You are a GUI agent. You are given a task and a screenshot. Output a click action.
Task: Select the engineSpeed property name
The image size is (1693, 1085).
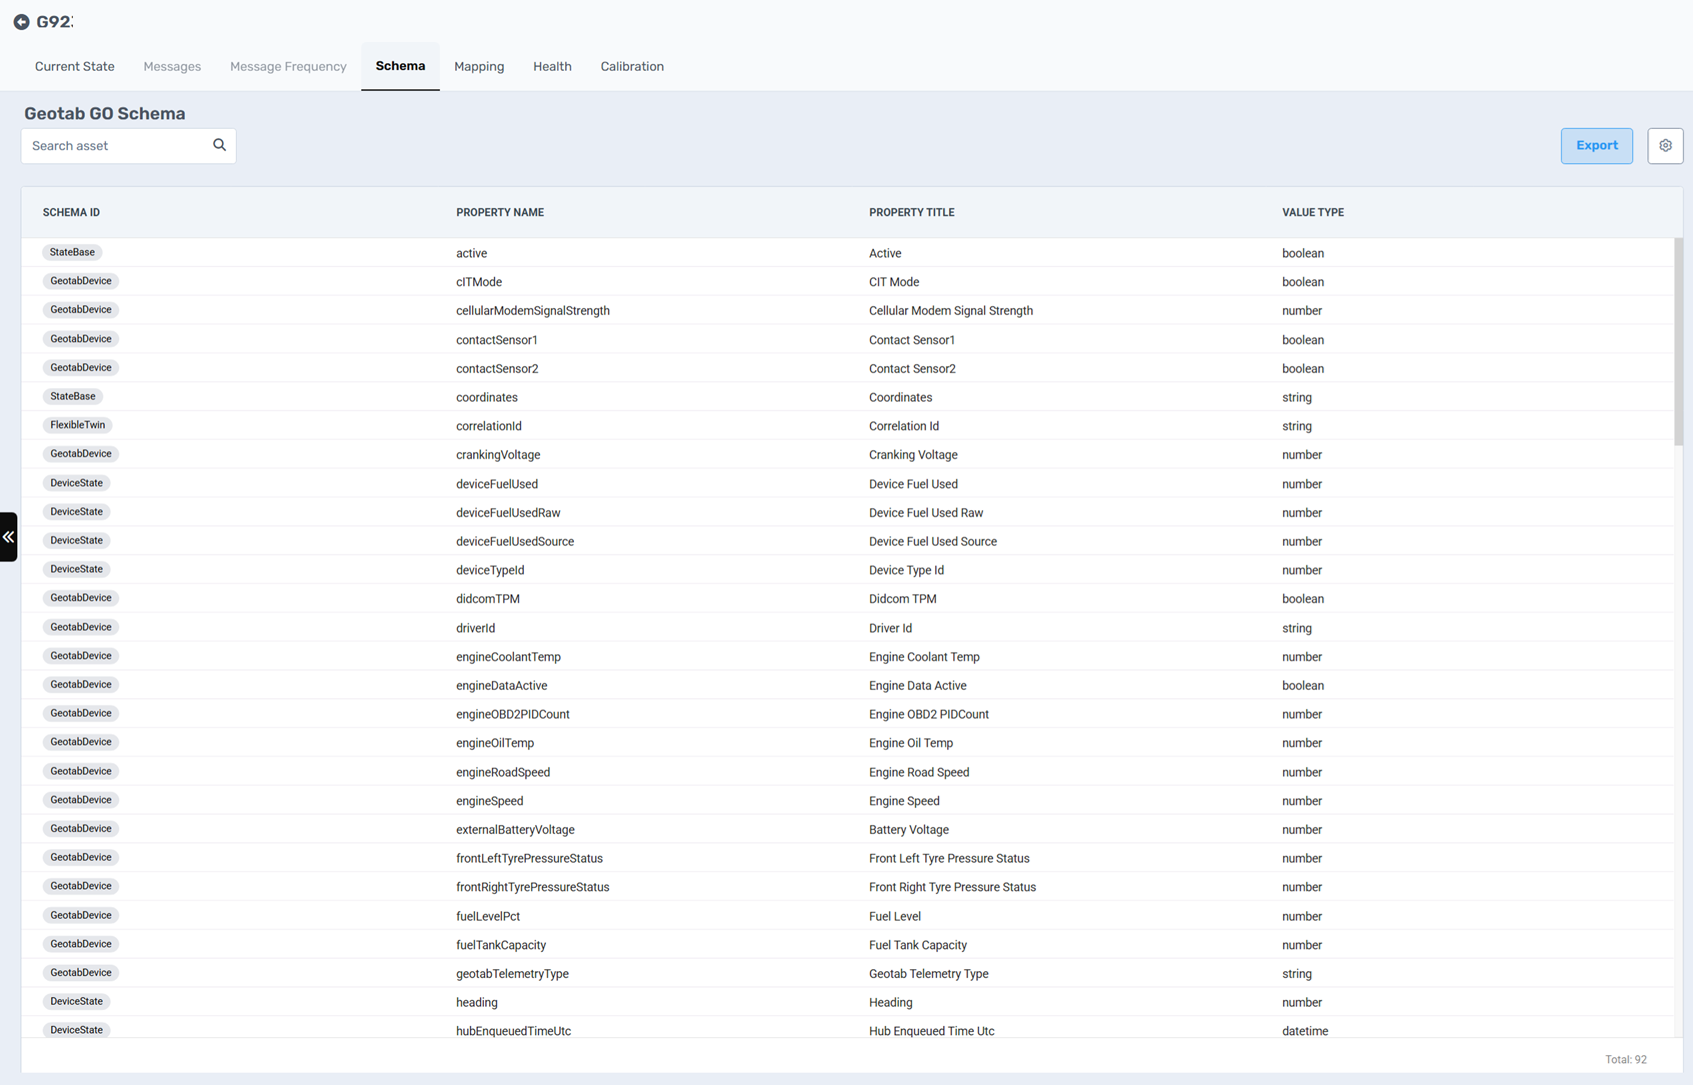pyautogui.click(x=490, y=801)
